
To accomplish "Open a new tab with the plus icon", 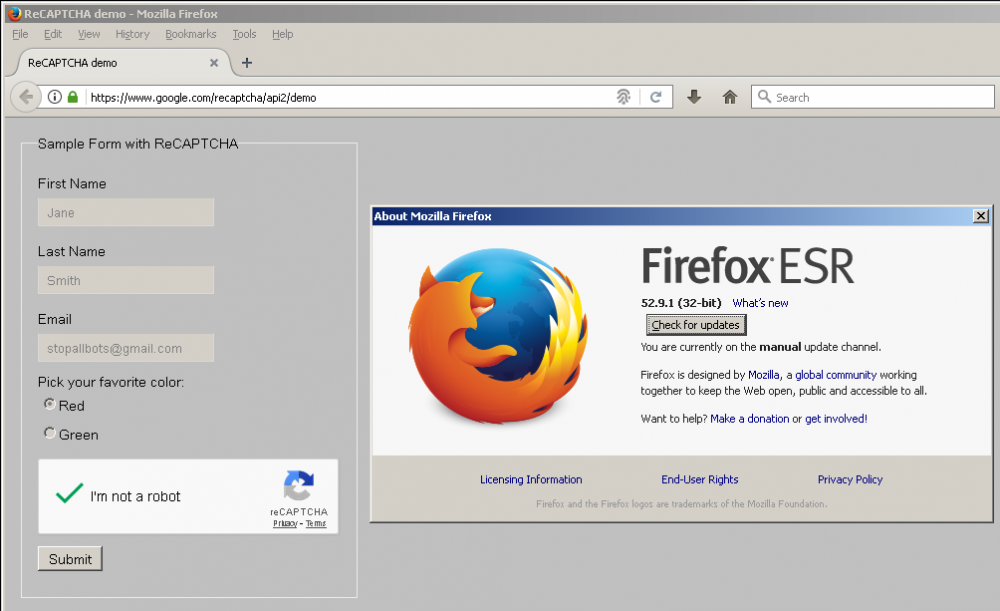I will point(247,62).
